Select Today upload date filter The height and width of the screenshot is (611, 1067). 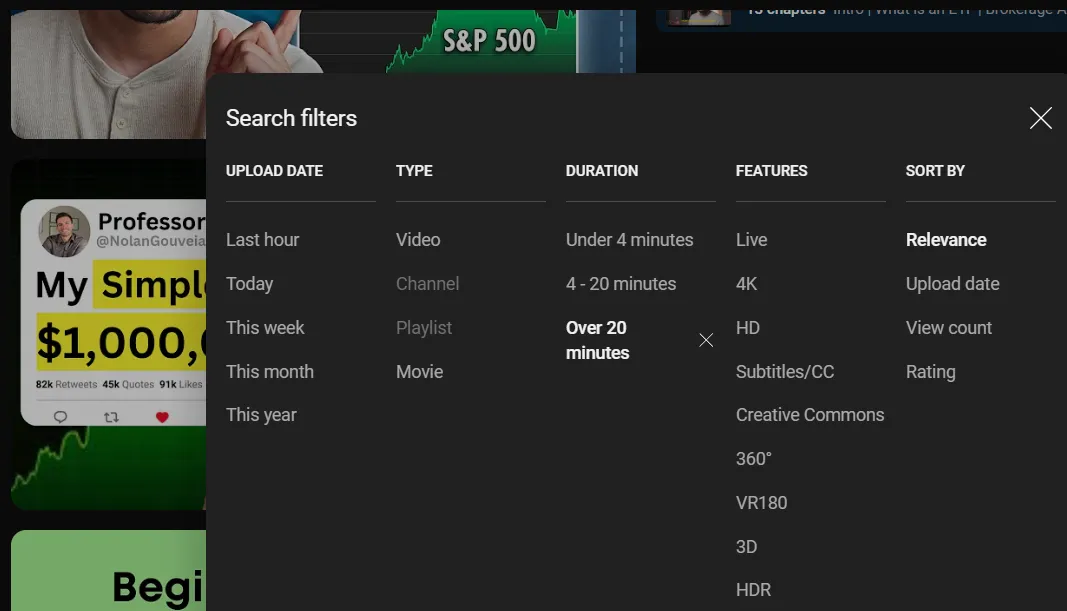[249, 284]
